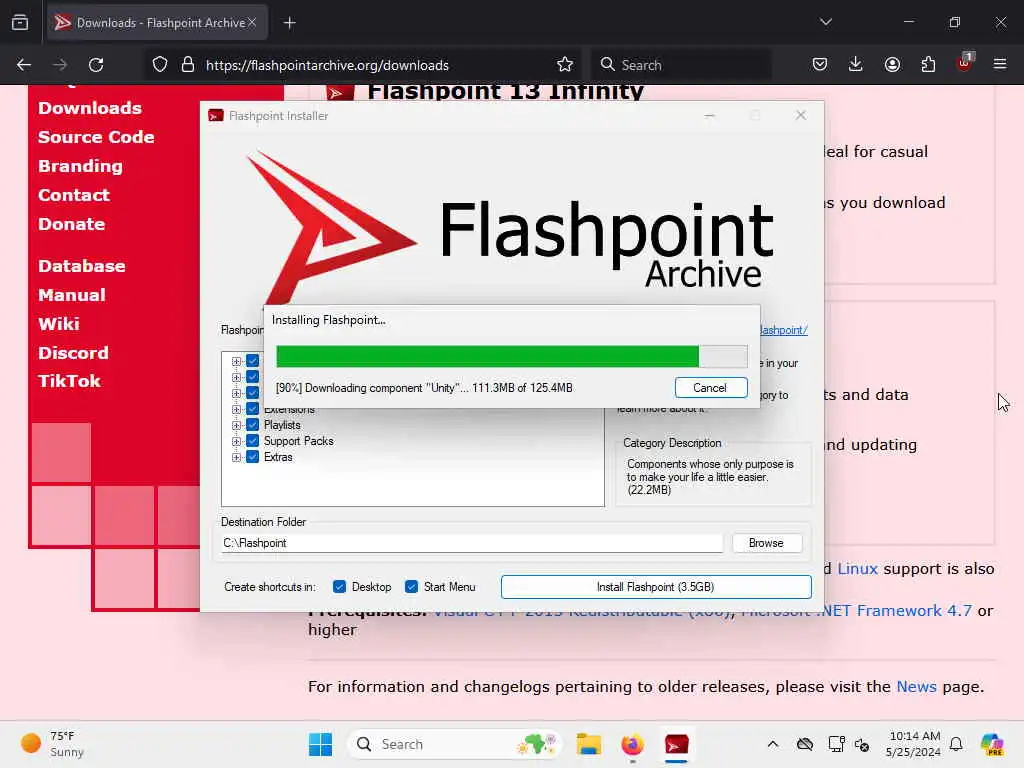Viewport: 1024px width, 768px height.
Task: Open a new browser tab
Action: tap(289, 23)
